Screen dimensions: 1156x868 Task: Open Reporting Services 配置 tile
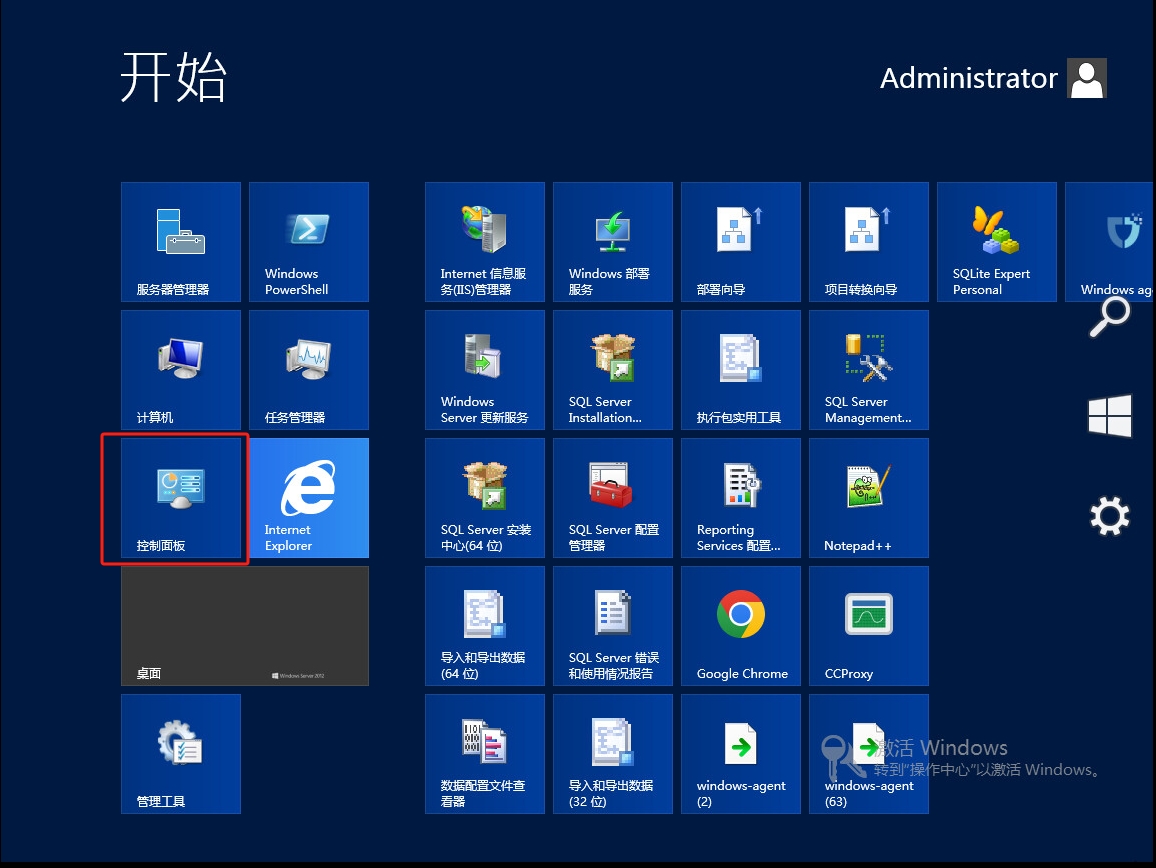(x=741, y=498)
